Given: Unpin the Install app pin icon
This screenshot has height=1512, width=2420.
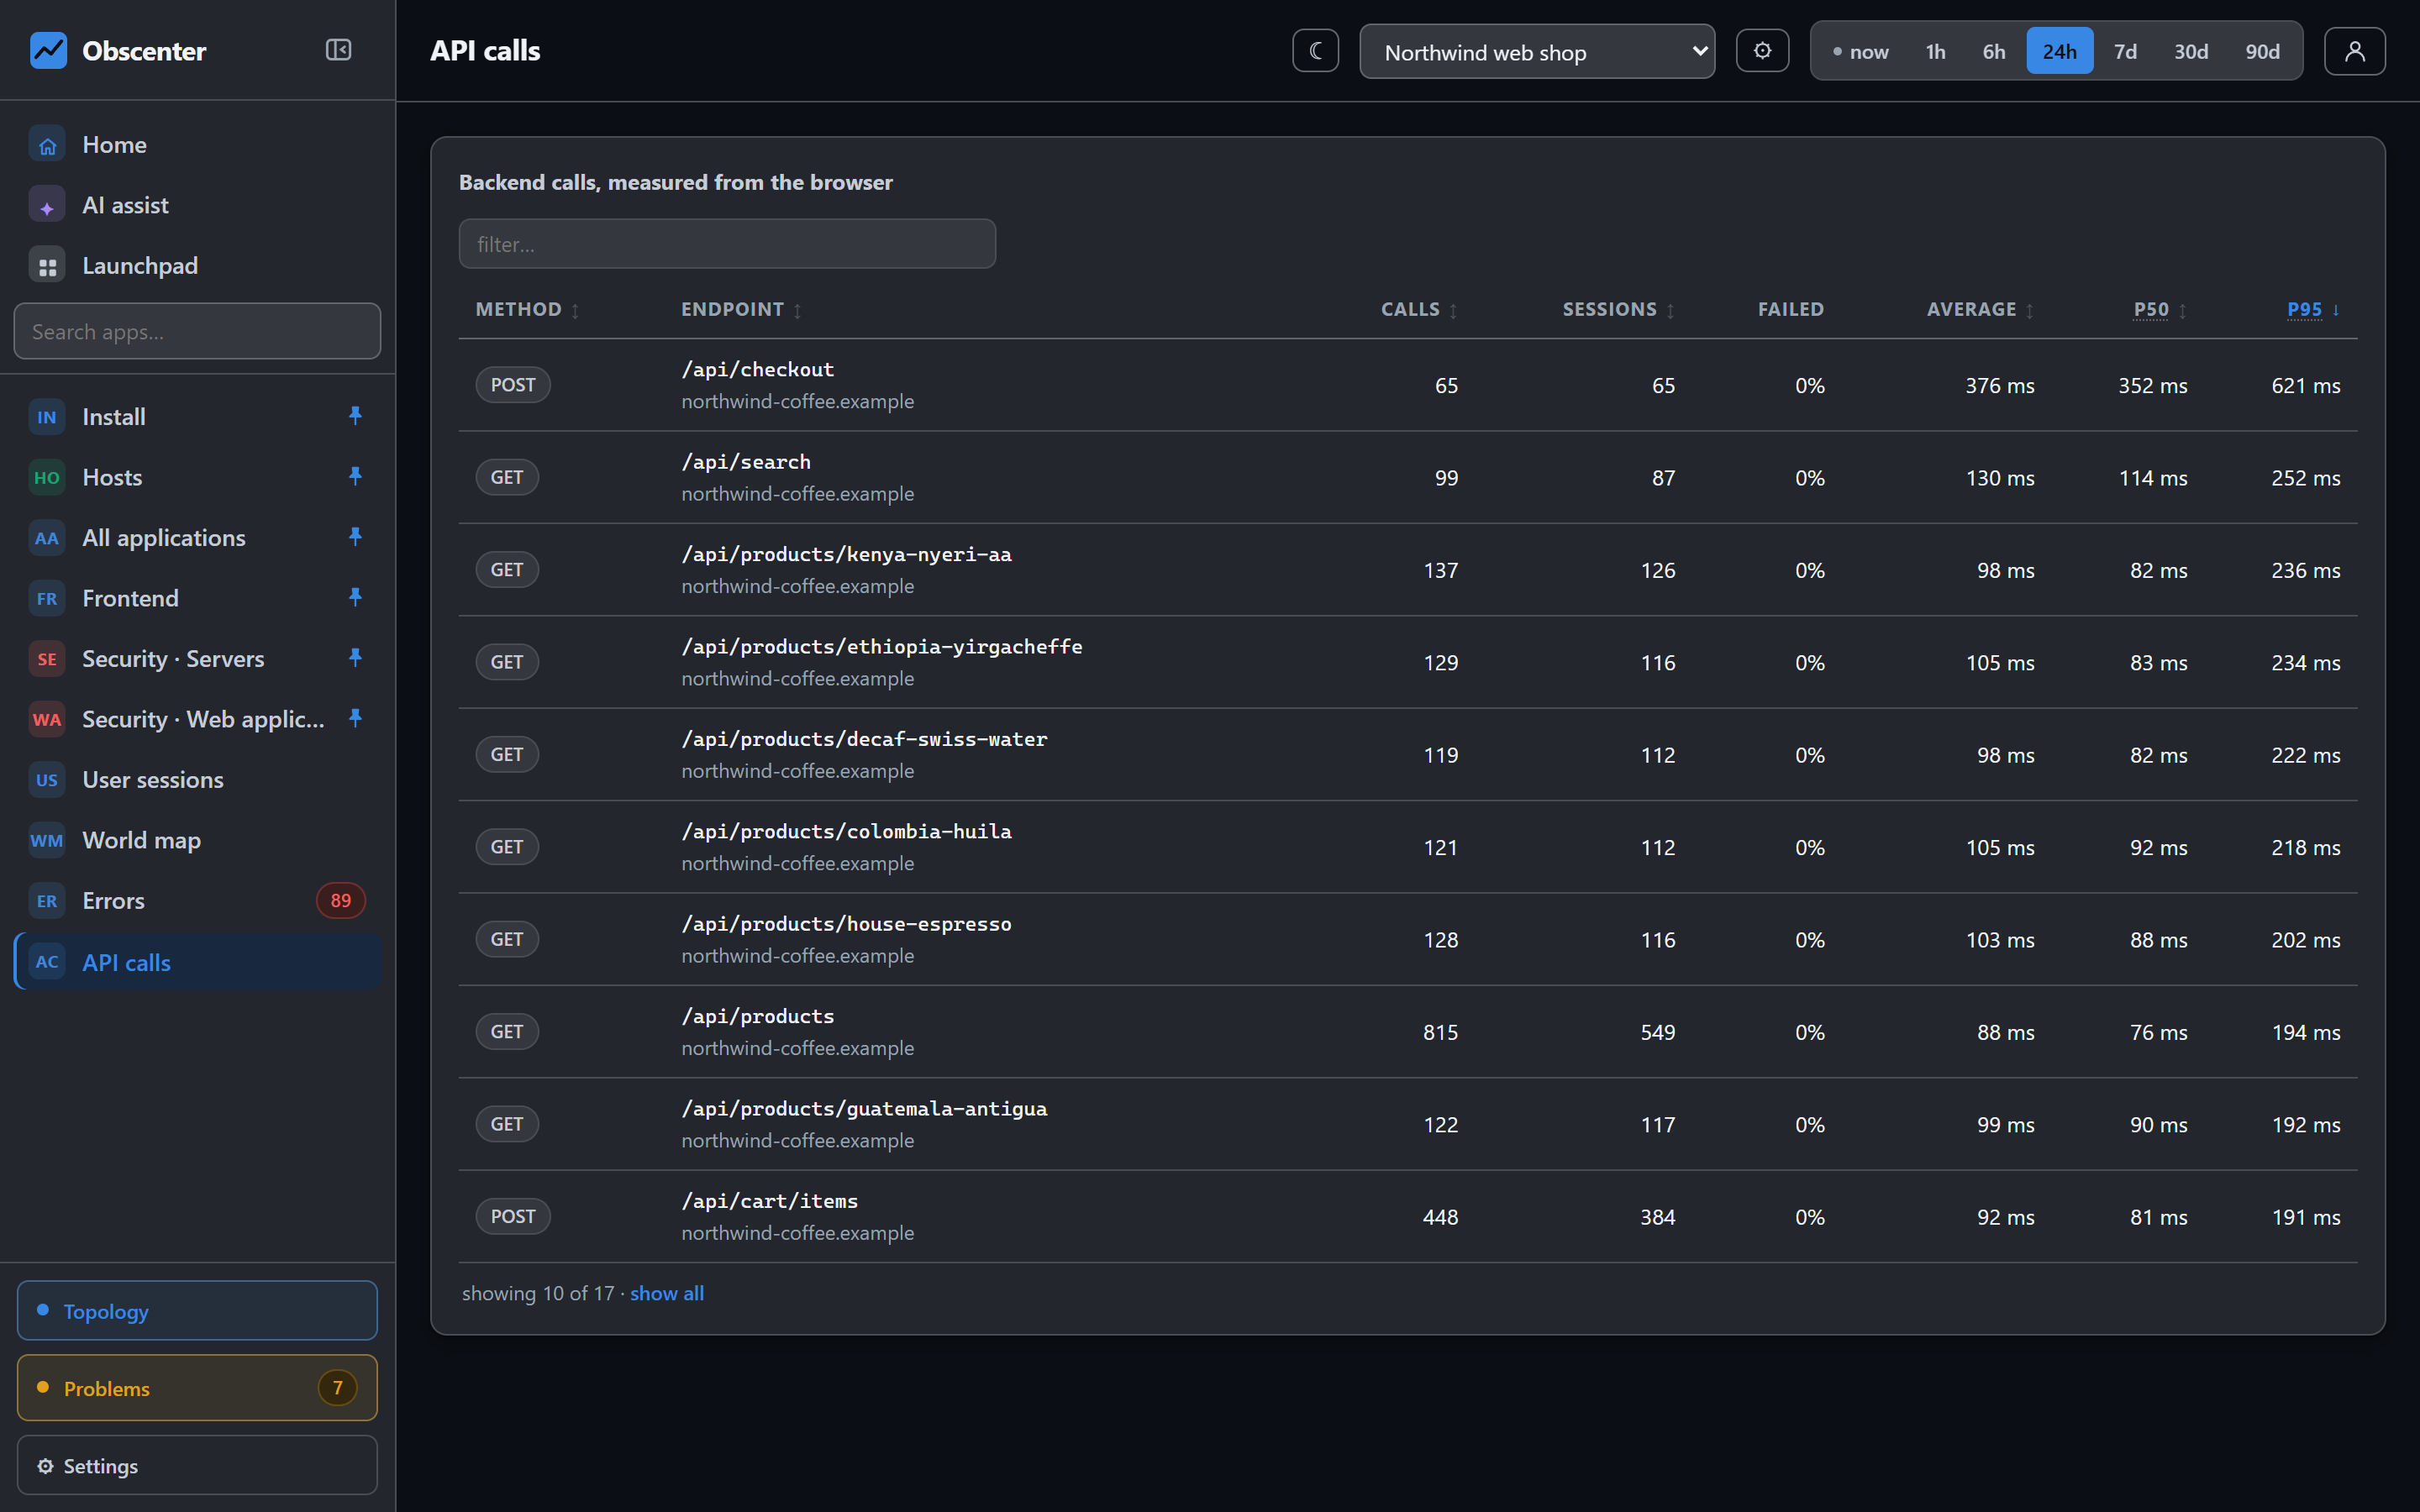Looking at the screenshot, I should [355, 415].
